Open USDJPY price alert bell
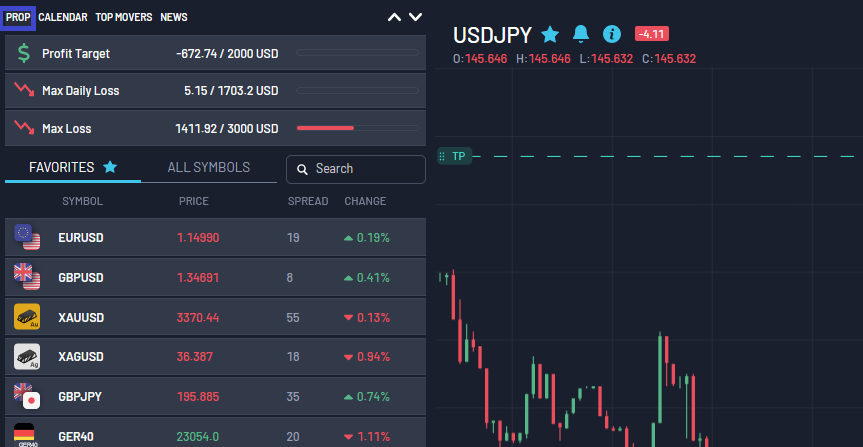The image size is (863, 447). click(581, 35)
